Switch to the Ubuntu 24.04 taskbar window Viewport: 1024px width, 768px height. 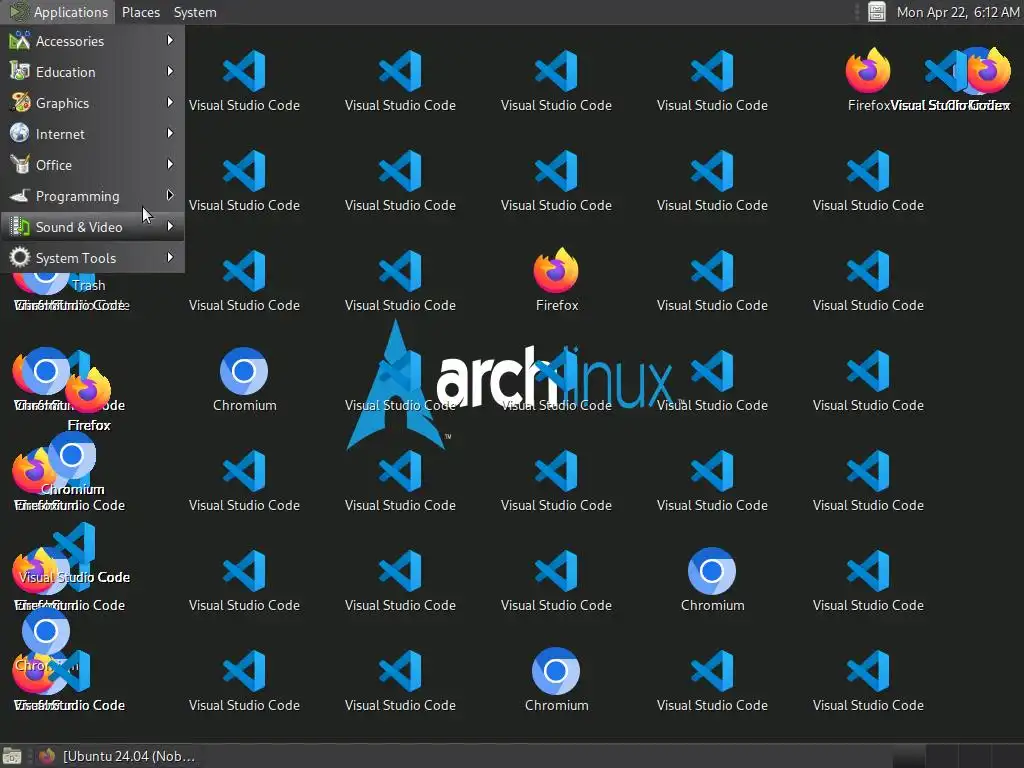point(118,756)
